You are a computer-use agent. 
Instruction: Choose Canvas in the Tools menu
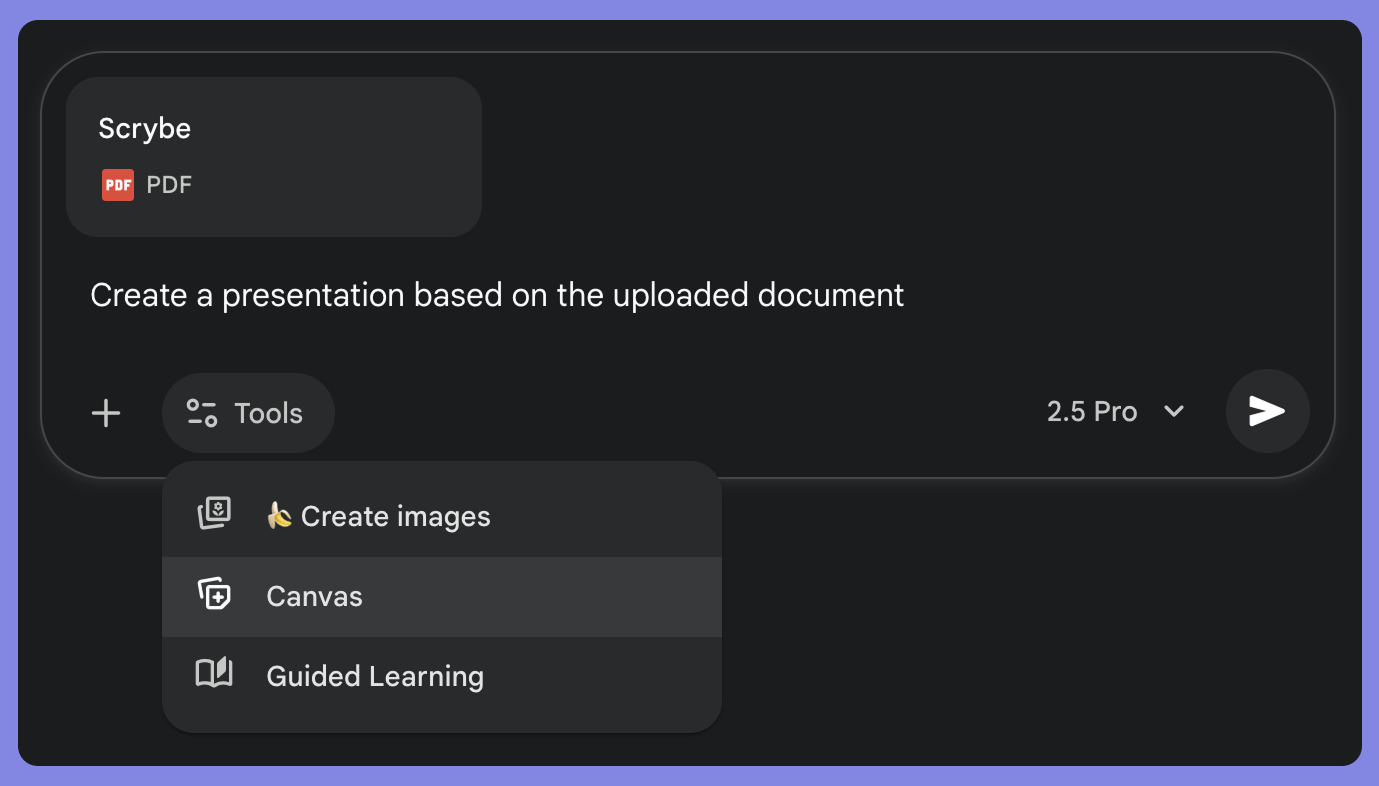coord(442,597)
